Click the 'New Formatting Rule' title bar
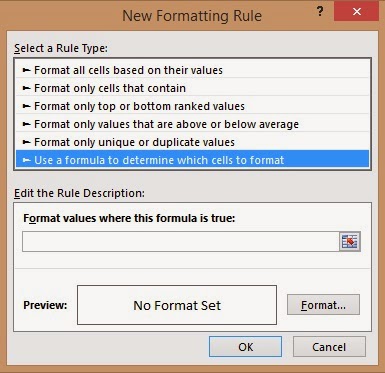The width and height of the screenshot is (385, 373). [192, 16]
